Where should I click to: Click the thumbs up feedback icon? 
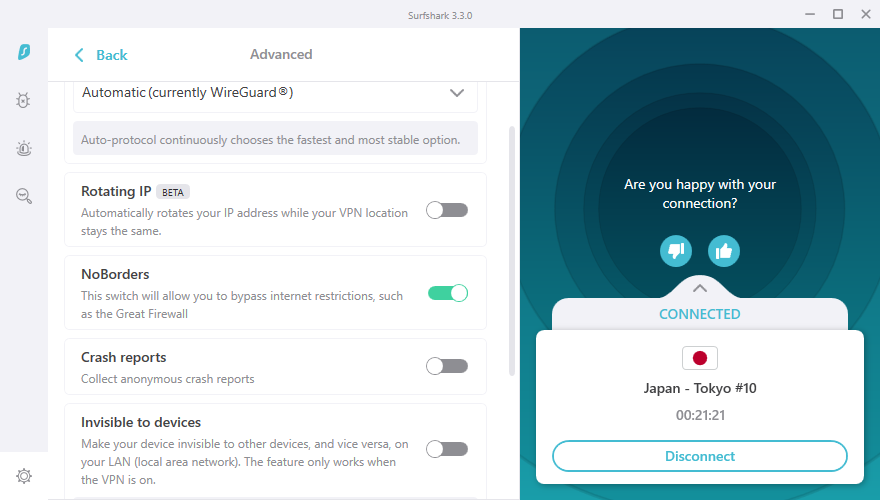(x=724, y=251)
